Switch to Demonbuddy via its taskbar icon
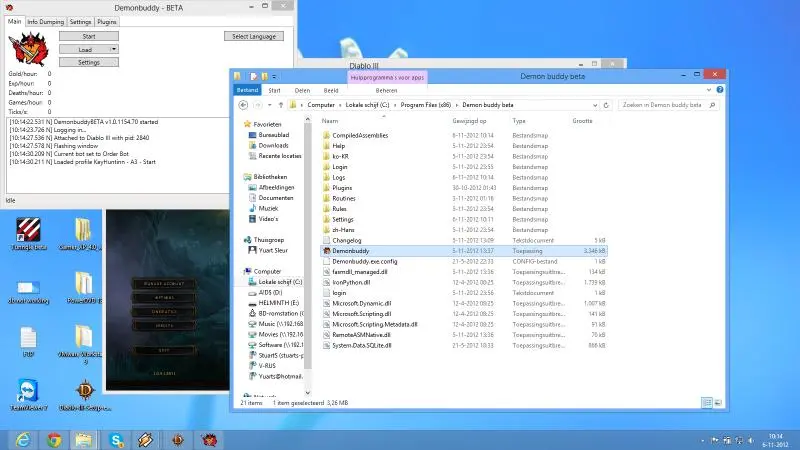 click(210, 438)
